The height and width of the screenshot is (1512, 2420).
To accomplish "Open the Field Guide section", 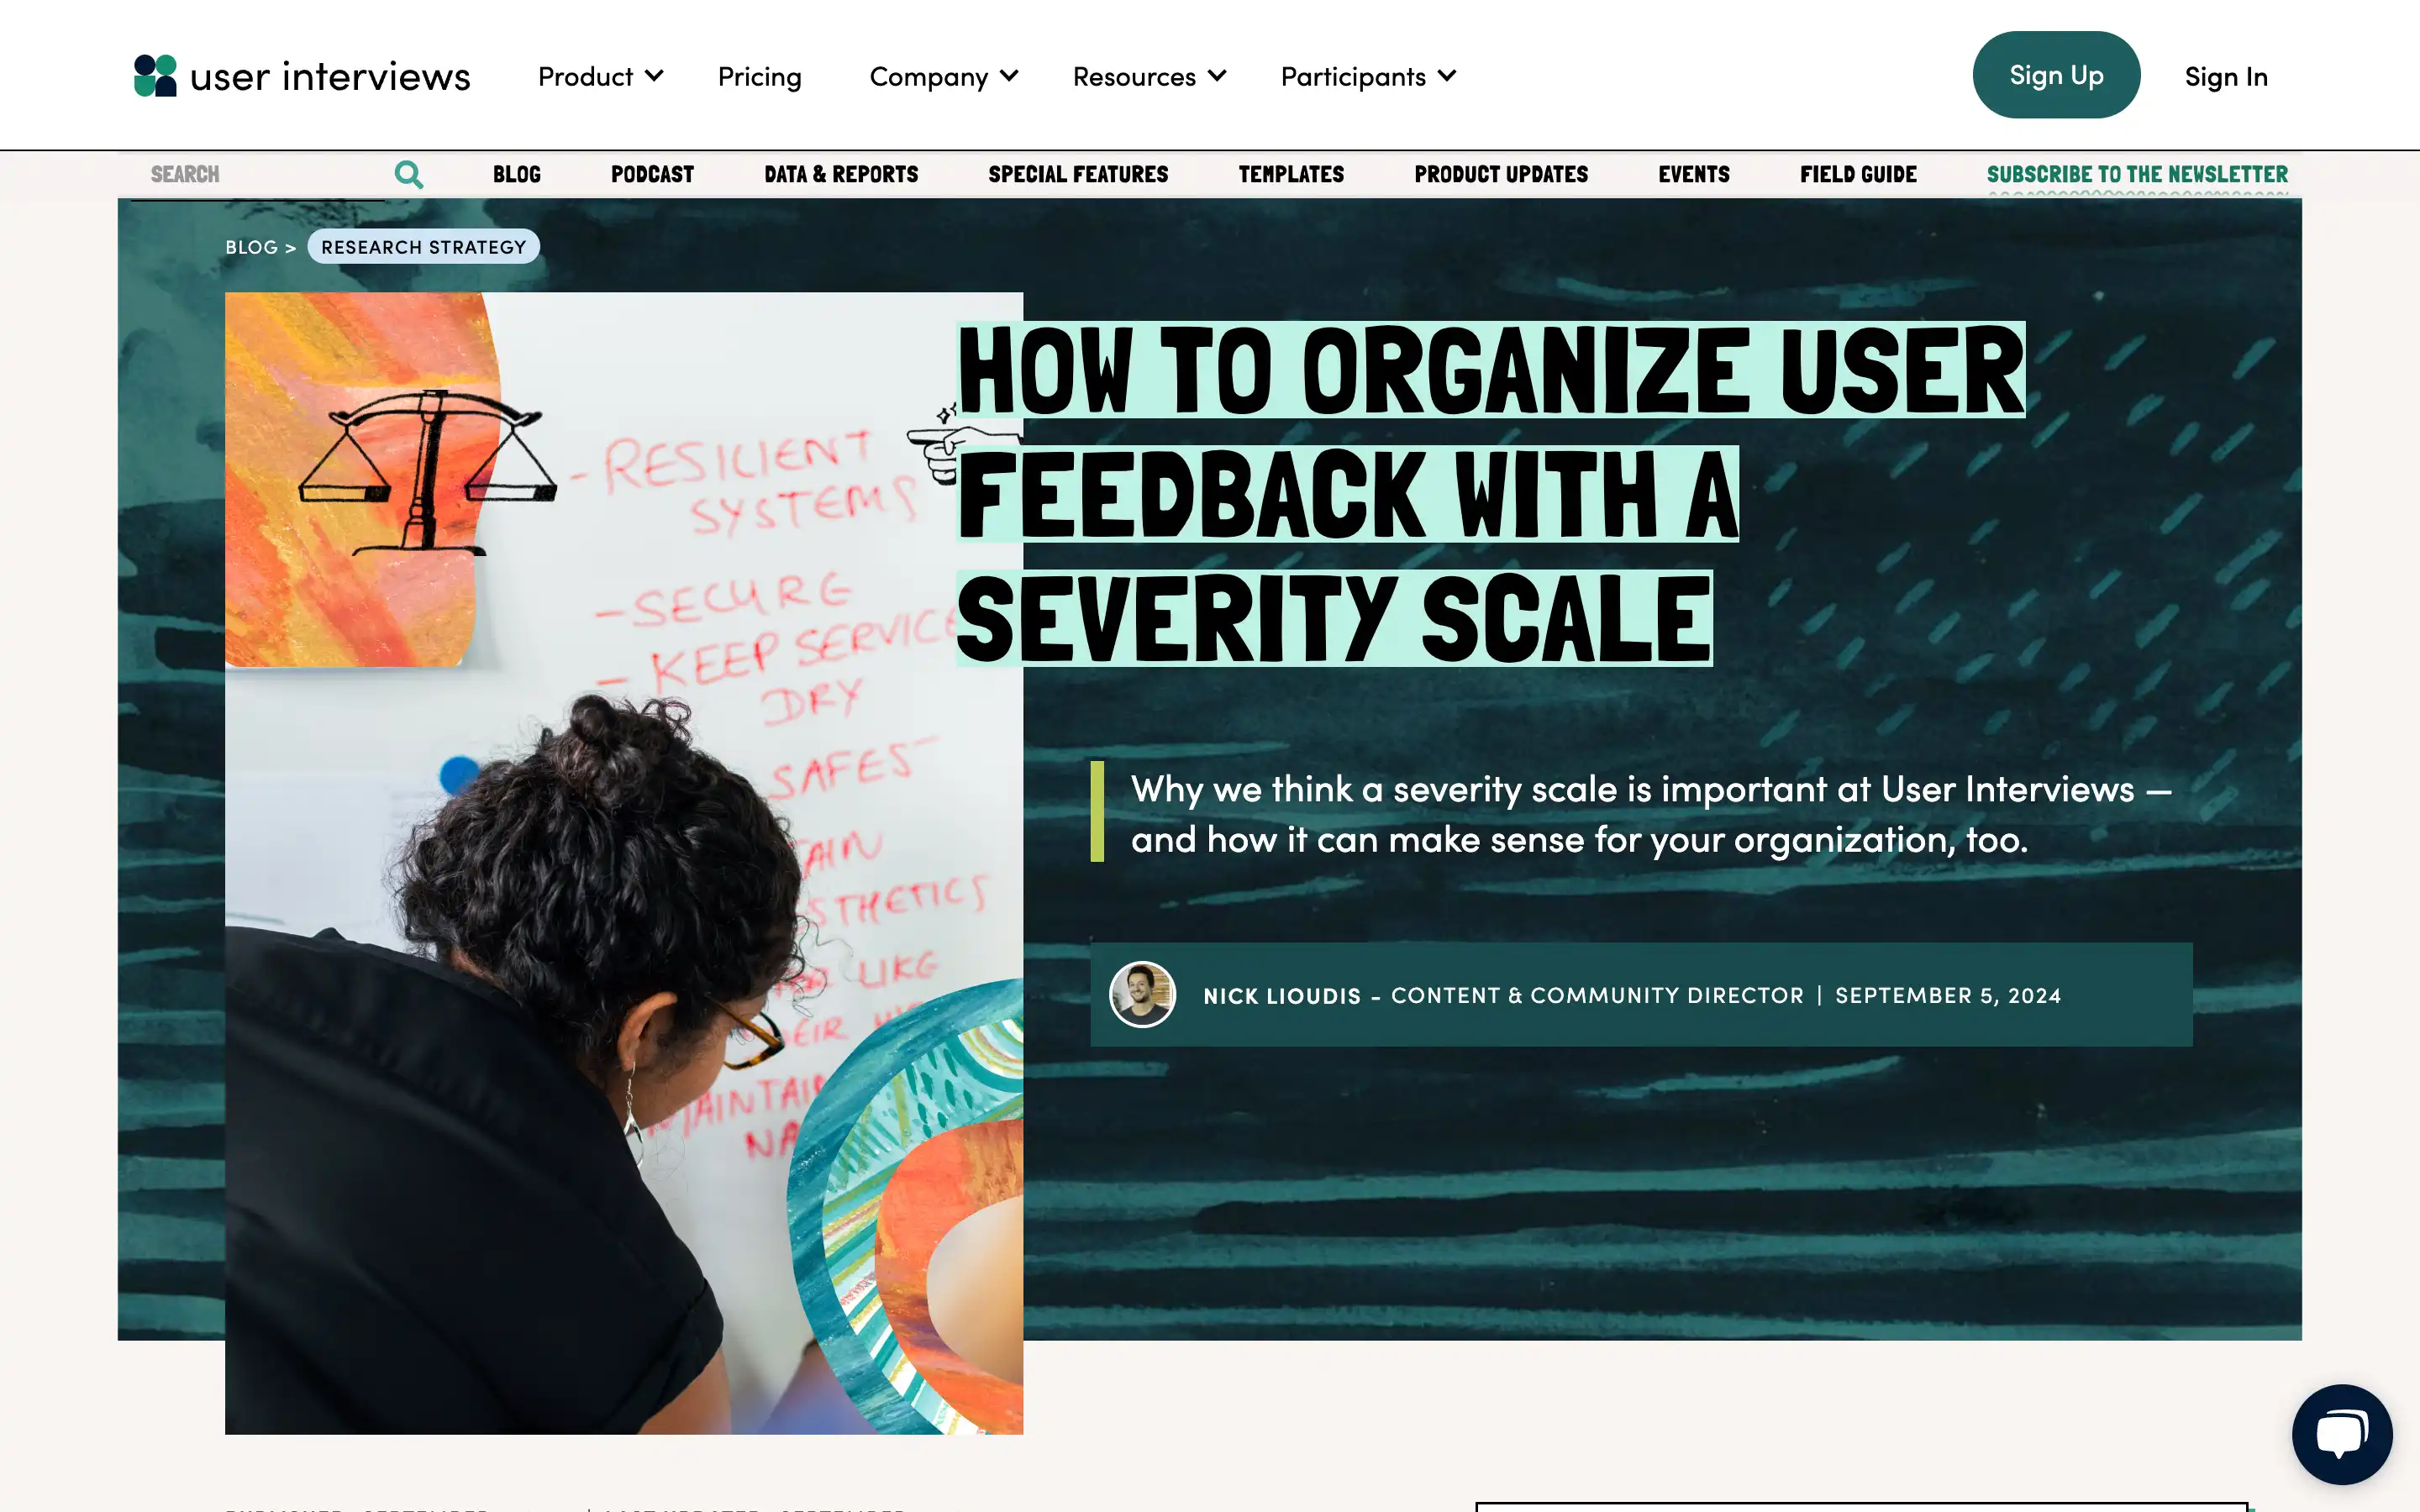I will click(1858, 174).
